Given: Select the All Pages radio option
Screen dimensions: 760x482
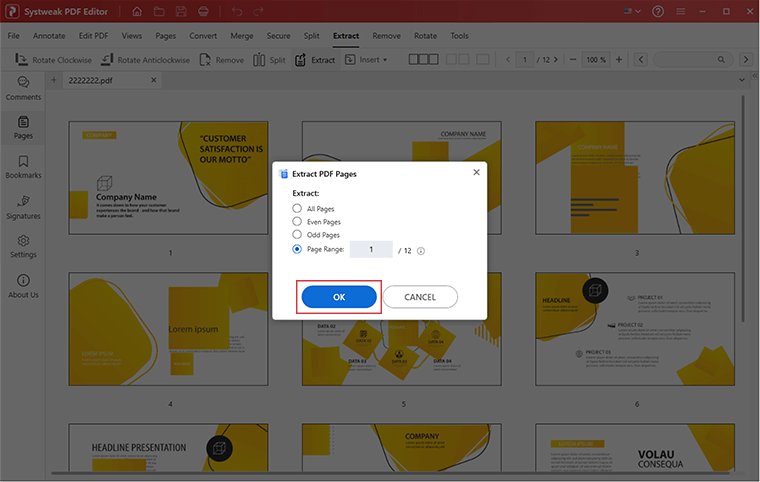Looking at the screenshot, I should (x=297, y=209).
